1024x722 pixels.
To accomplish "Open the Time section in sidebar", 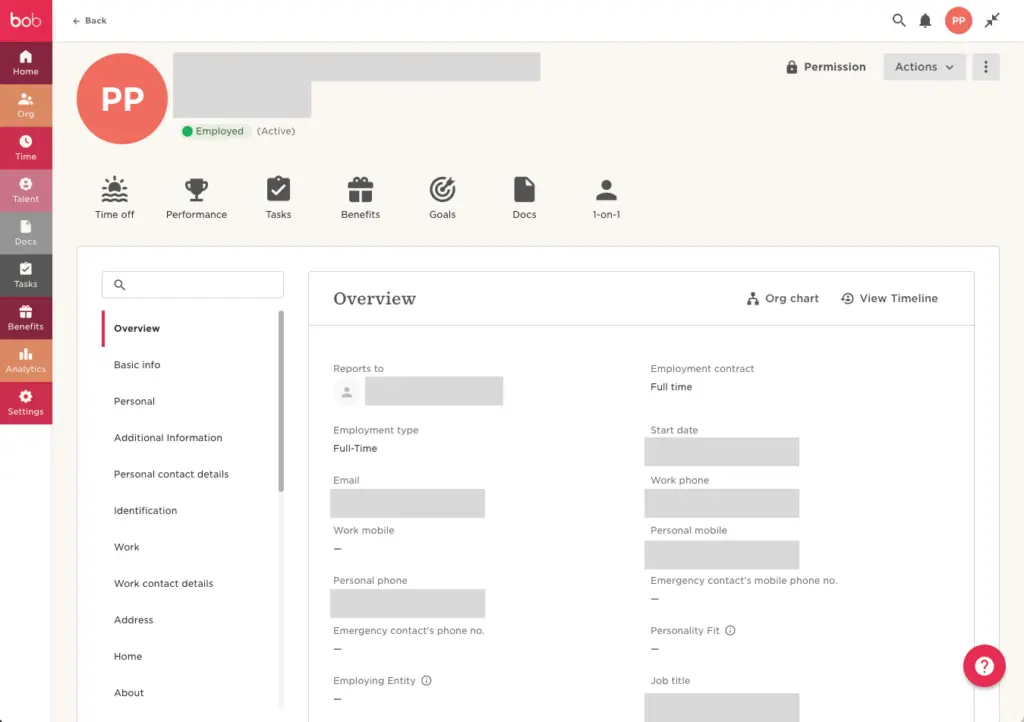I will tap(25, 148).
